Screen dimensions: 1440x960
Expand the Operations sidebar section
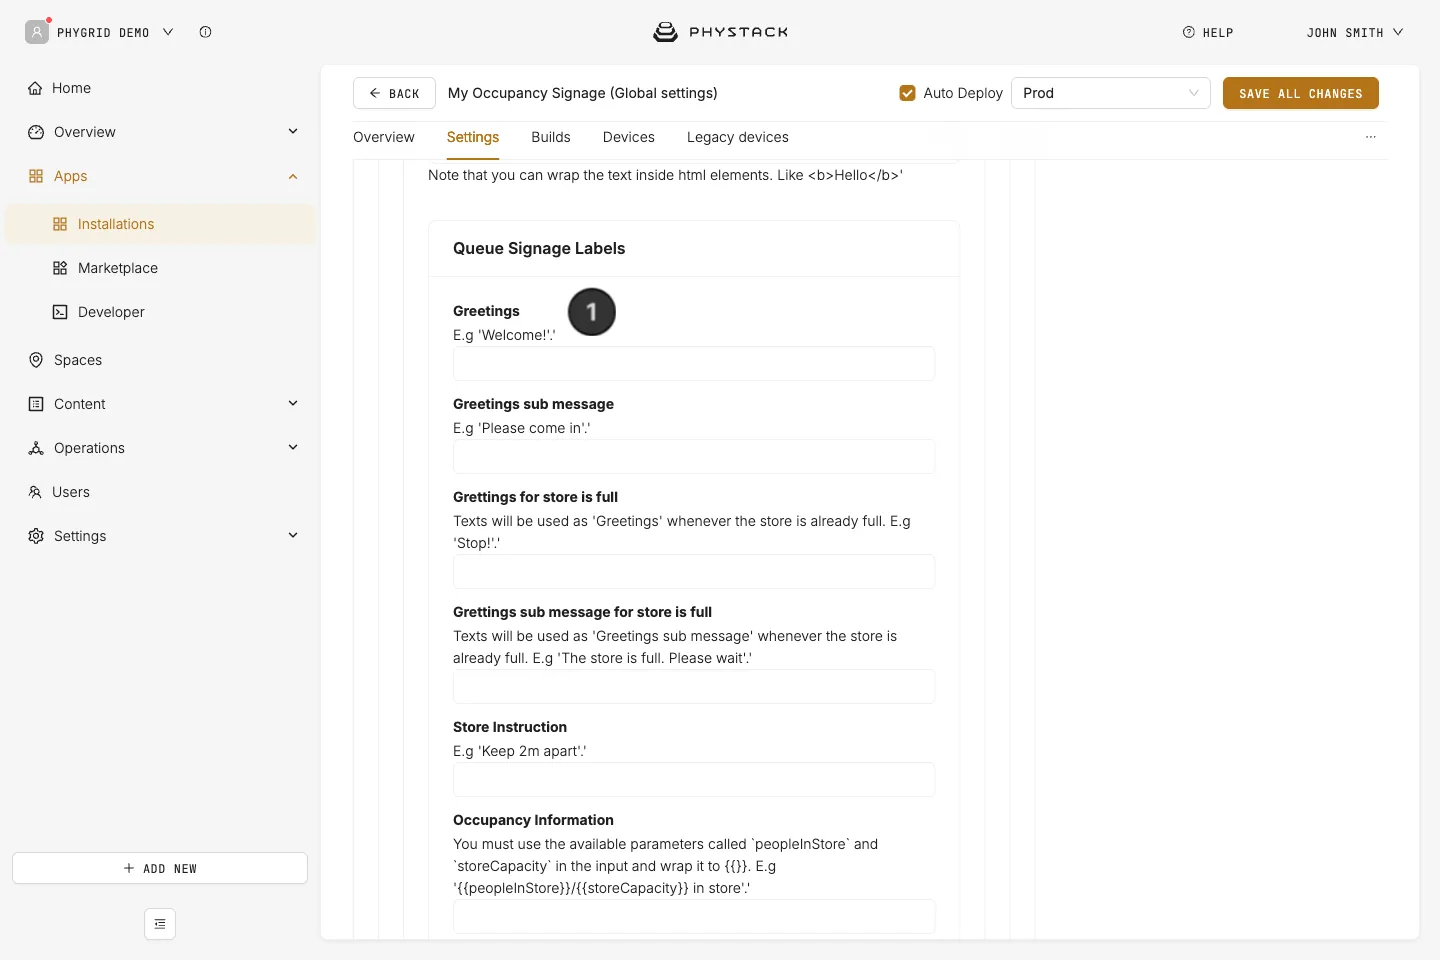coord(293,447)
